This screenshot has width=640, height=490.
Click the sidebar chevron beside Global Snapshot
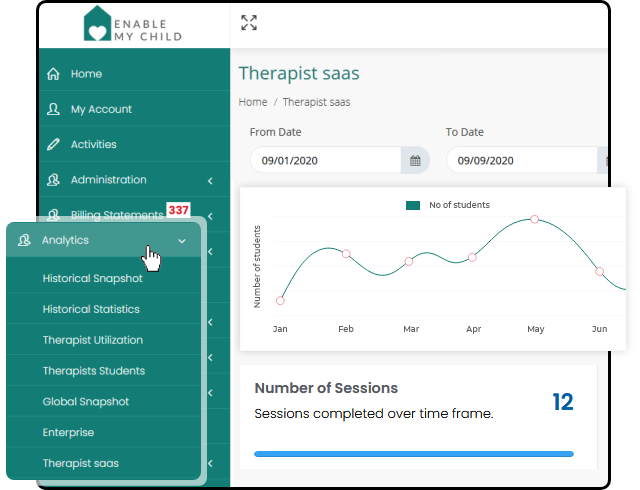210,393
